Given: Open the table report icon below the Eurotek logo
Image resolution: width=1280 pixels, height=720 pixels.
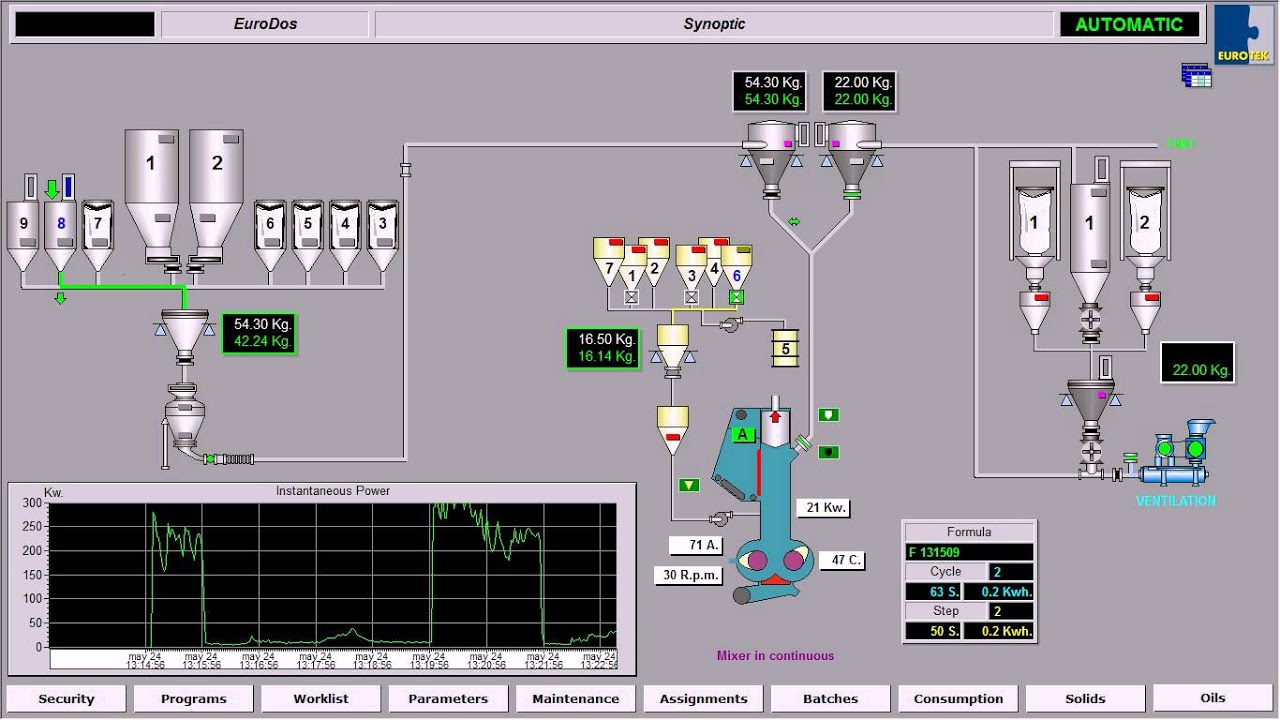Looking at the screenshot, I should click(x=1196, y=75).
